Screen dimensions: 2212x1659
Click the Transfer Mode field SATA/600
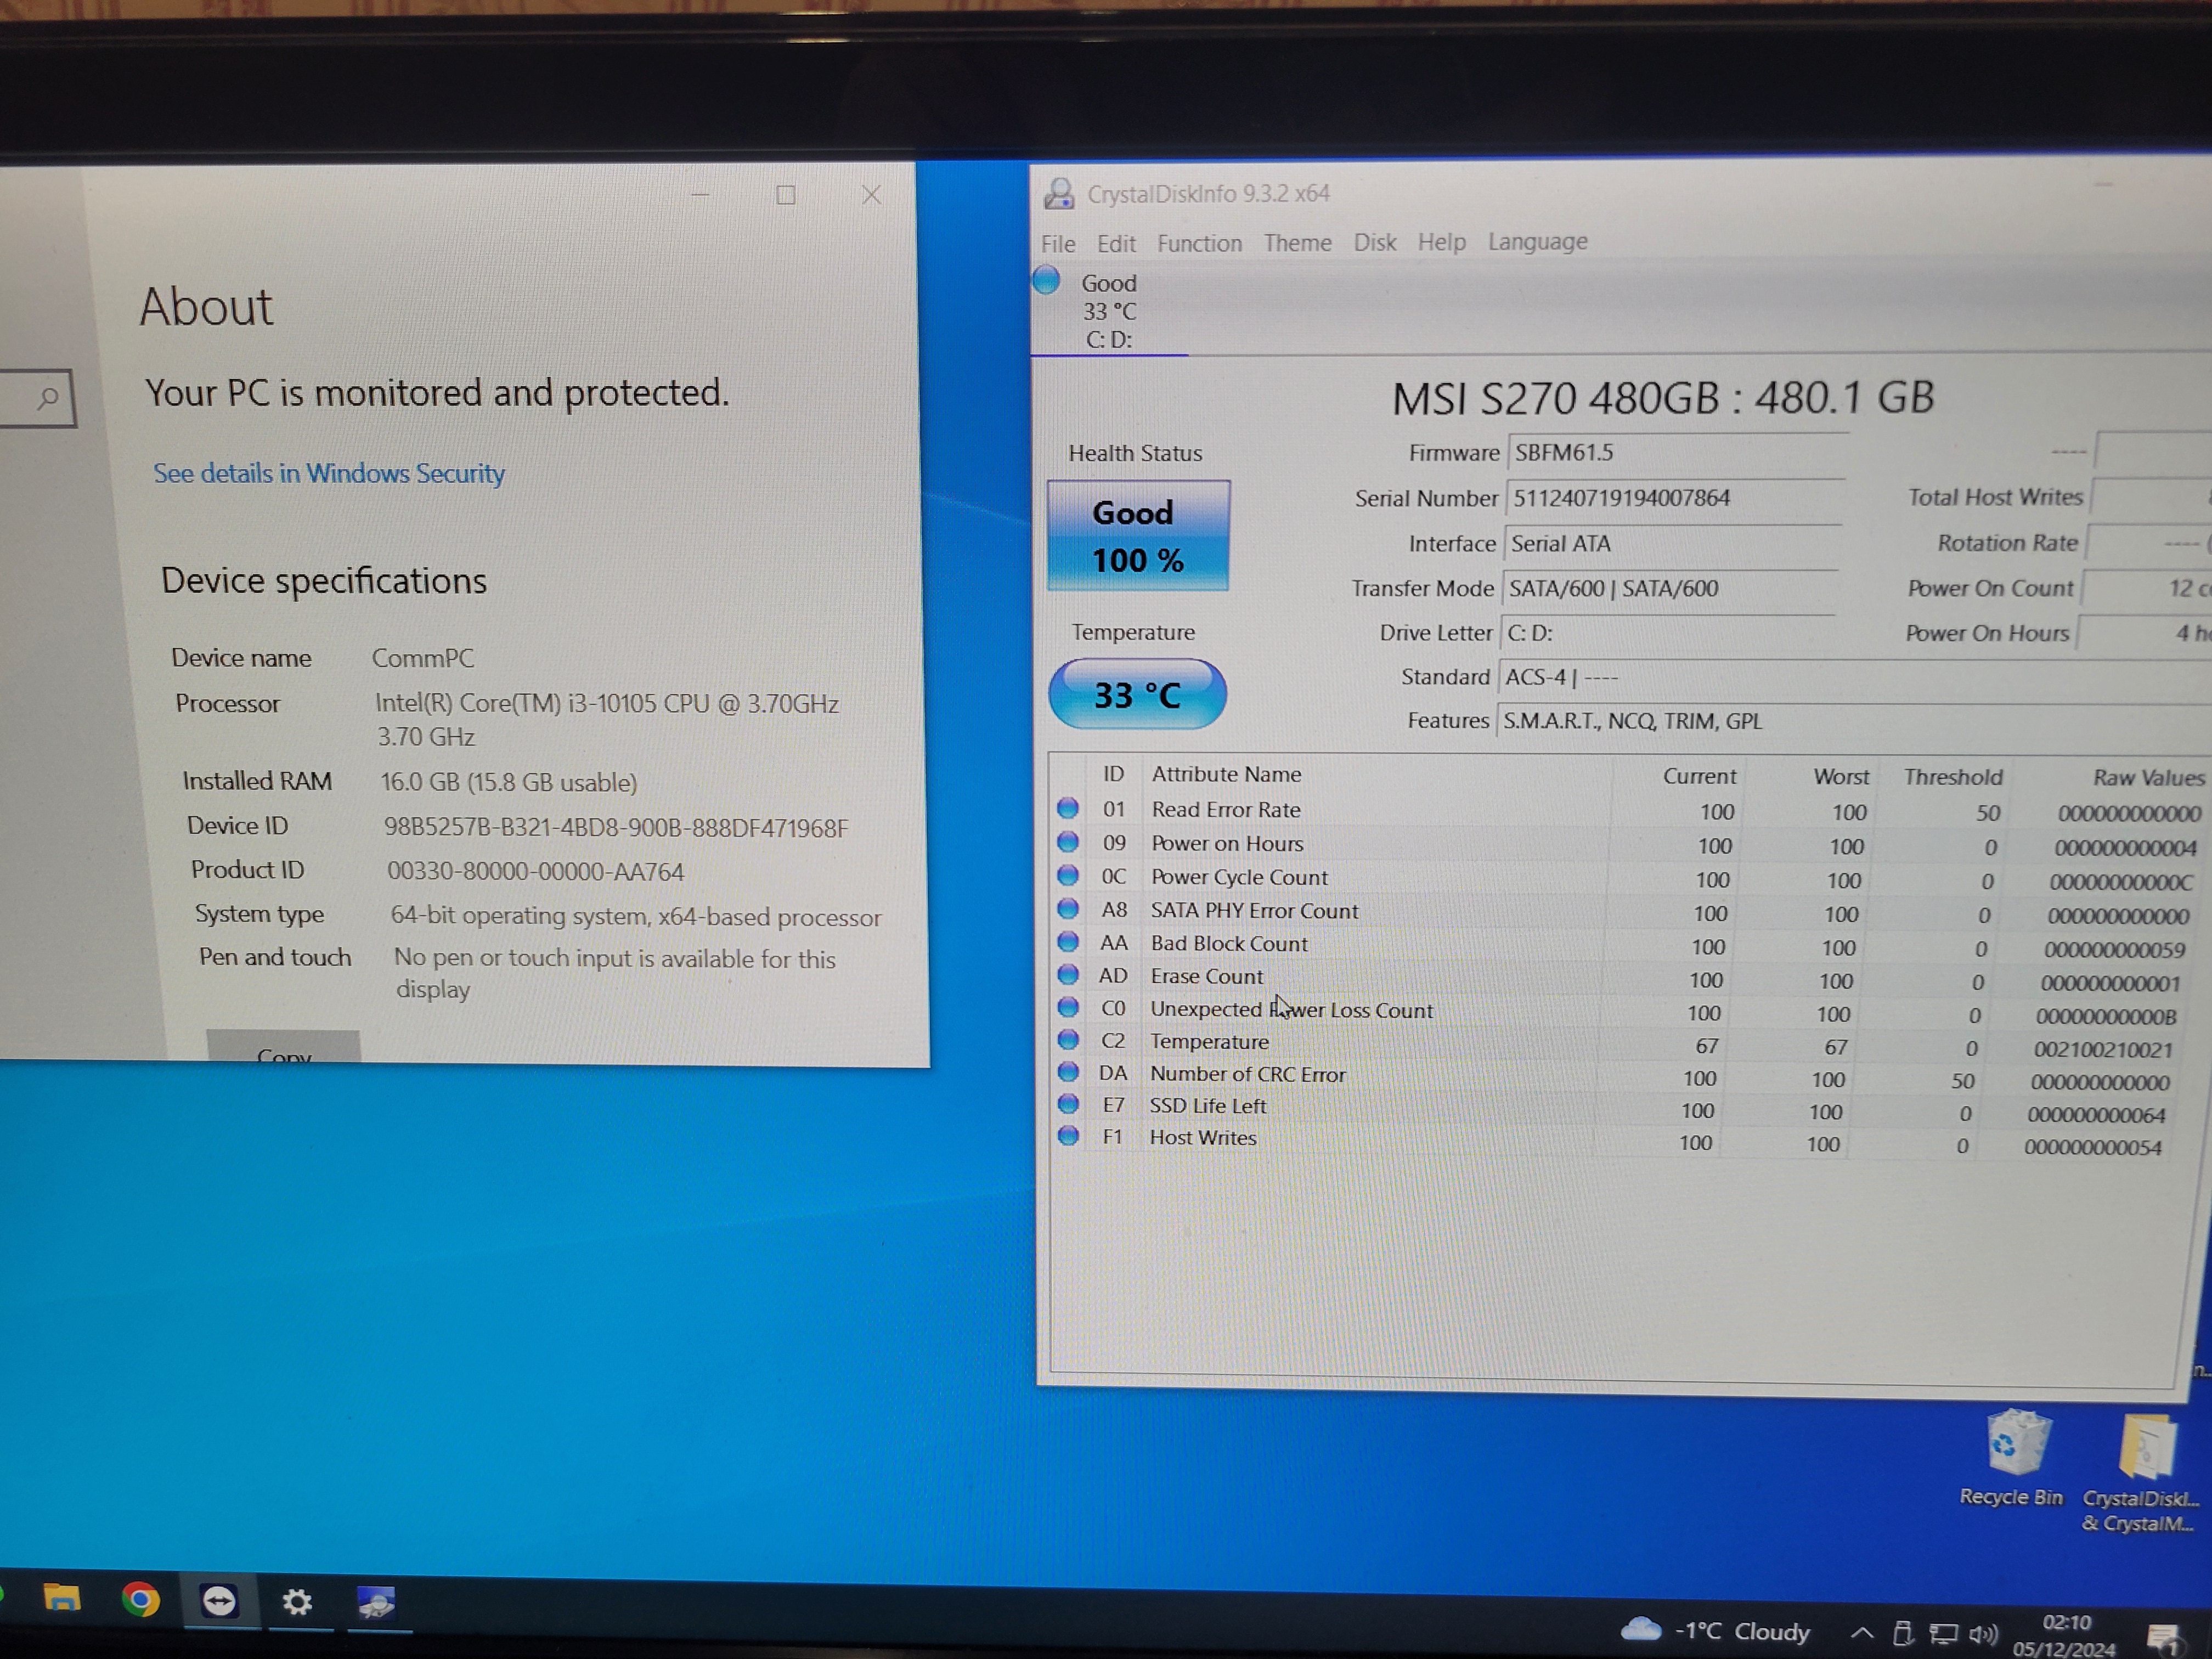pos(1669,588)
